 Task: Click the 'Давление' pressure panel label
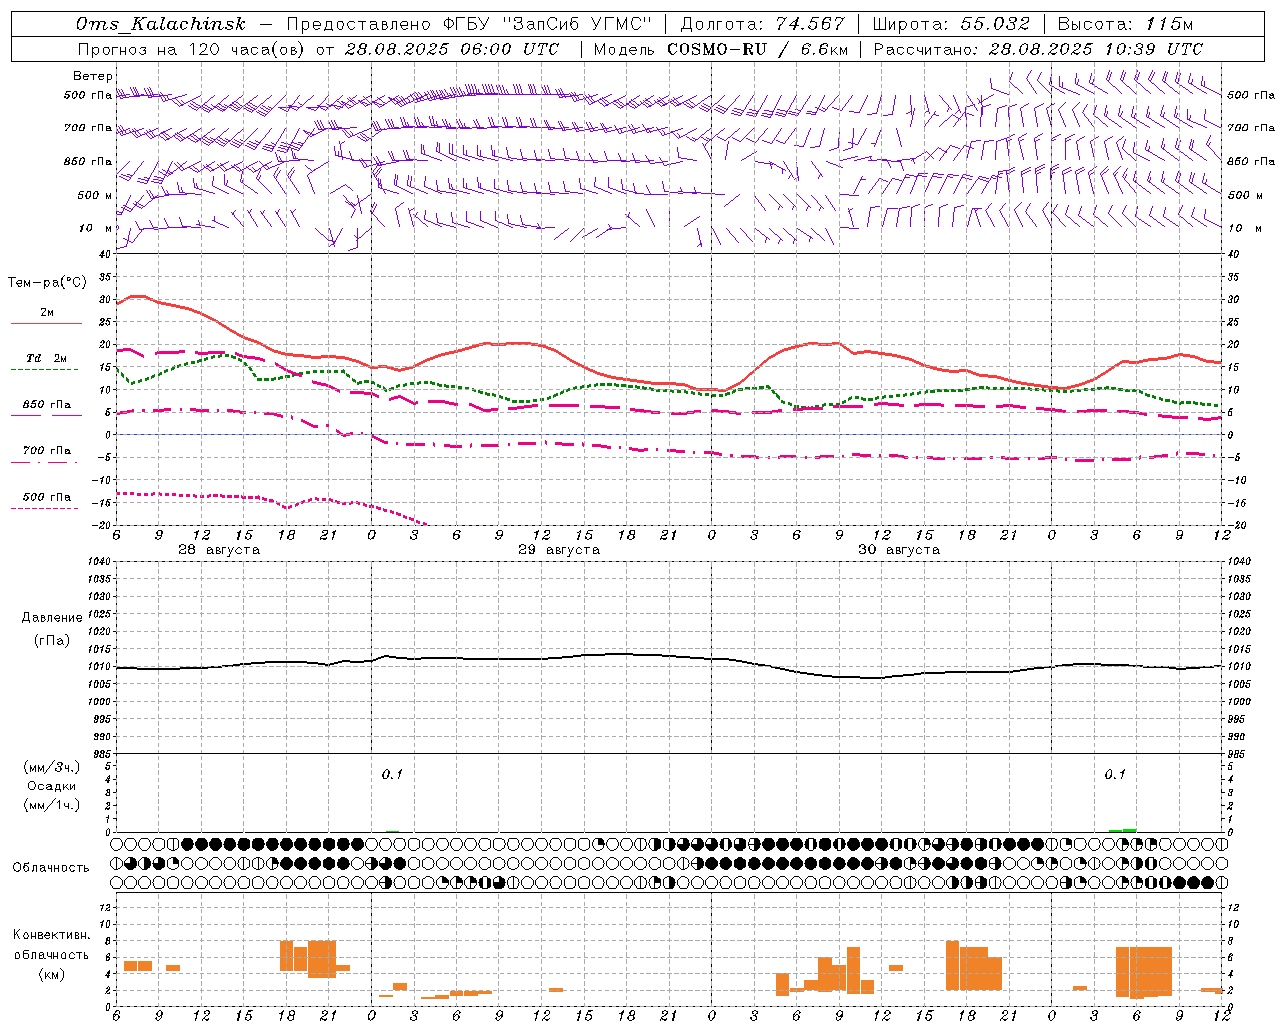pyautogui.click(x=52, y=618)
